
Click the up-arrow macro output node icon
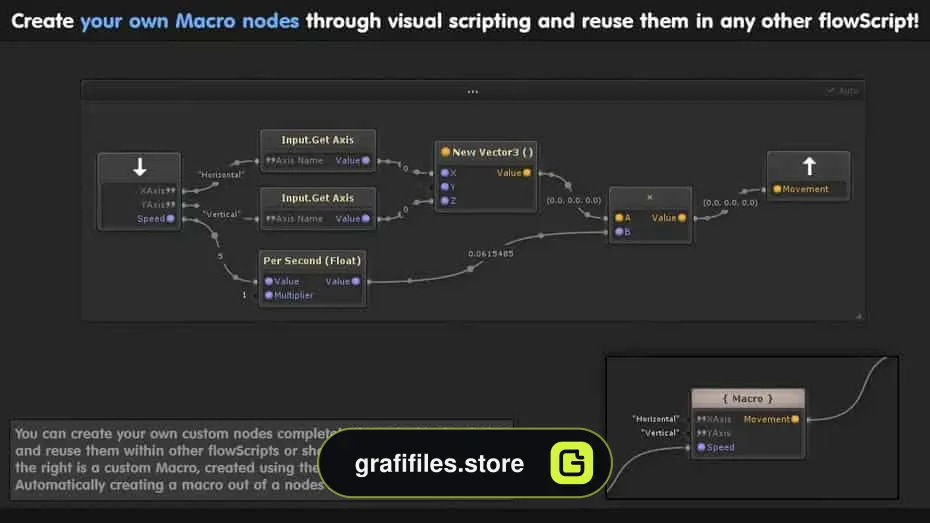point(809,166)
